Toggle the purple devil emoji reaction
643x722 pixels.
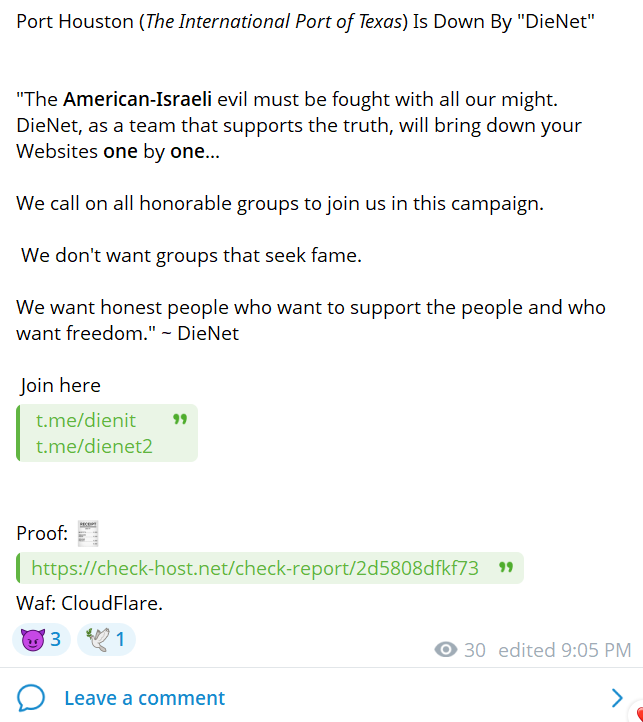41,639
